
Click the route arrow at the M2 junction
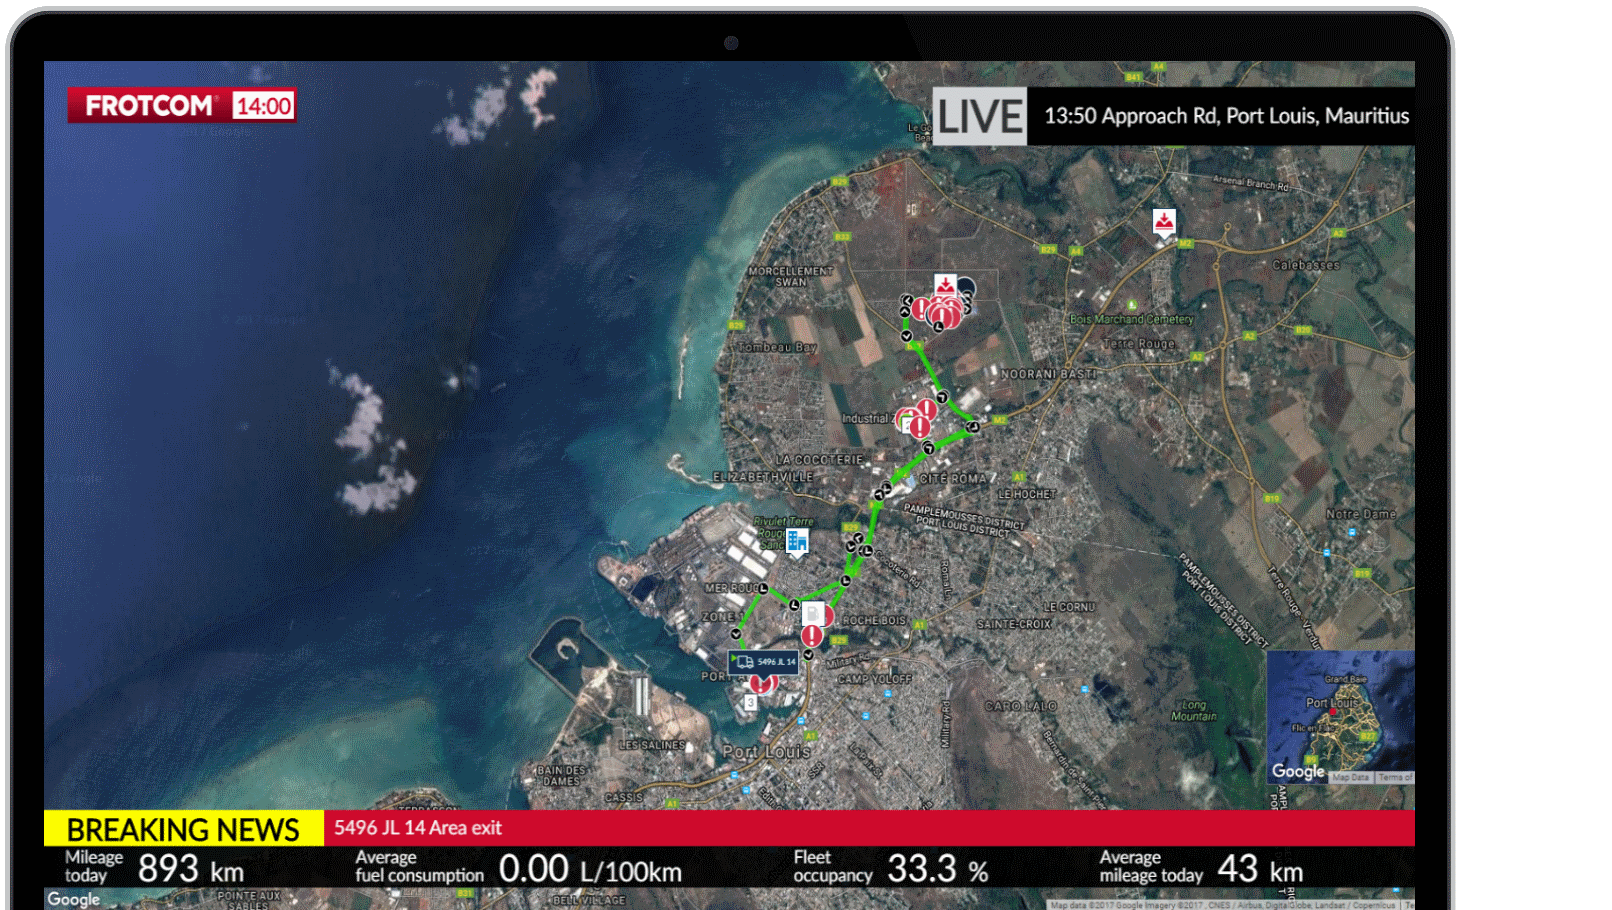click(973, 427)
